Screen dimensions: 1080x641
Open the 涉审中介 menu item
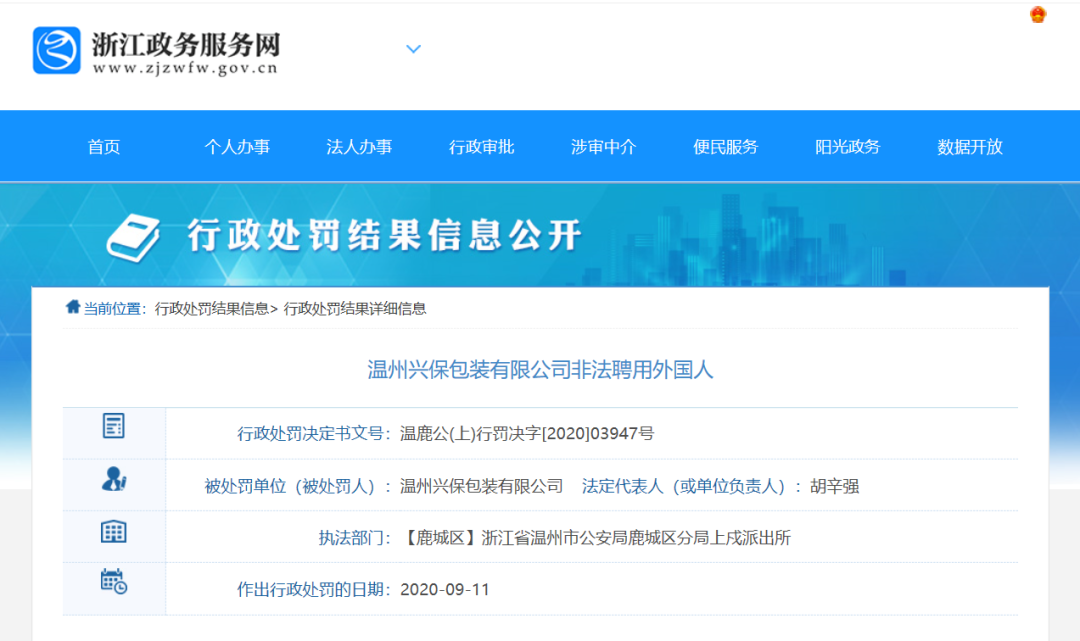[603, 147]
